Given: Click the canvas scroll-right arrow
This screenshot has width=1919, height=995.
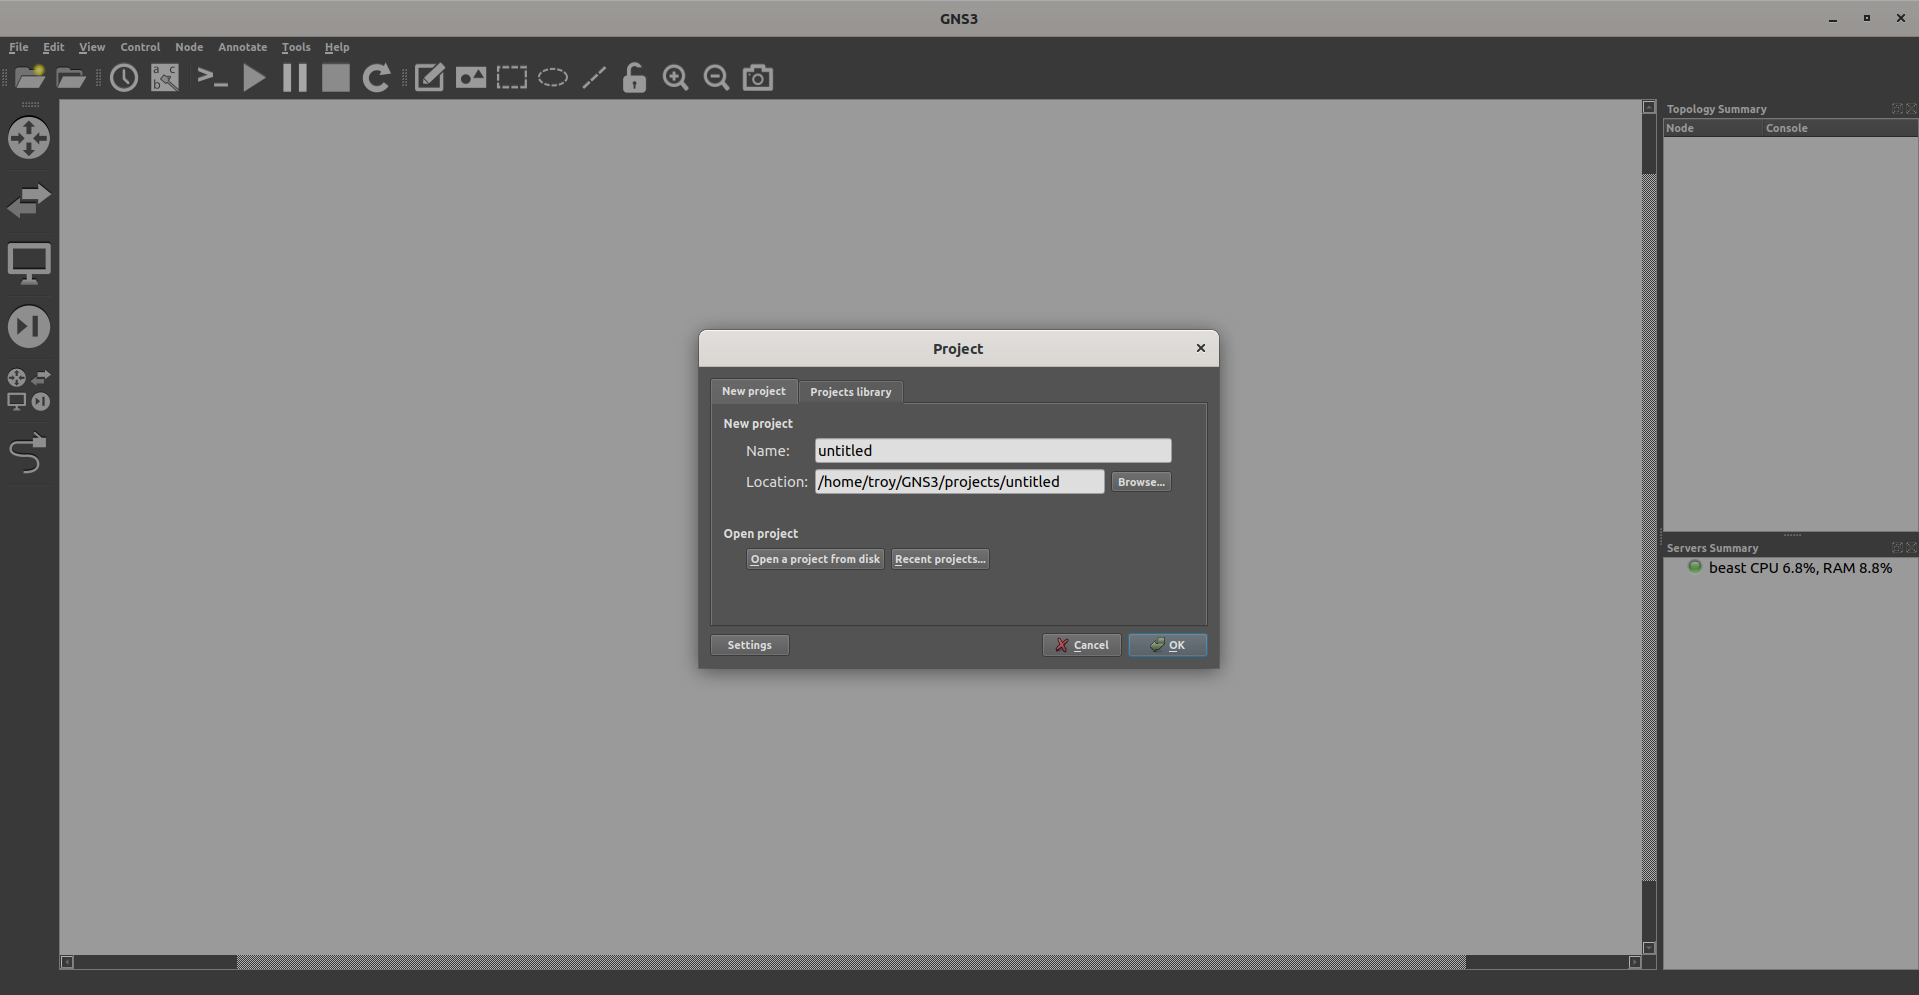Looking at the screenshot, I should tap(1635, 962).
